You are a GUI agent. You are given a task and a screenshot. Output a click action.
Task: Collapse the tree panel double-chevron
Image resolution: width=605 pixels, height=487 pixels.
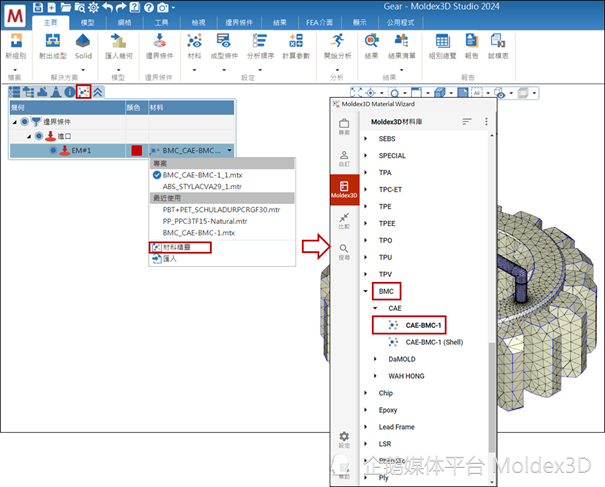tap(98, 92)
